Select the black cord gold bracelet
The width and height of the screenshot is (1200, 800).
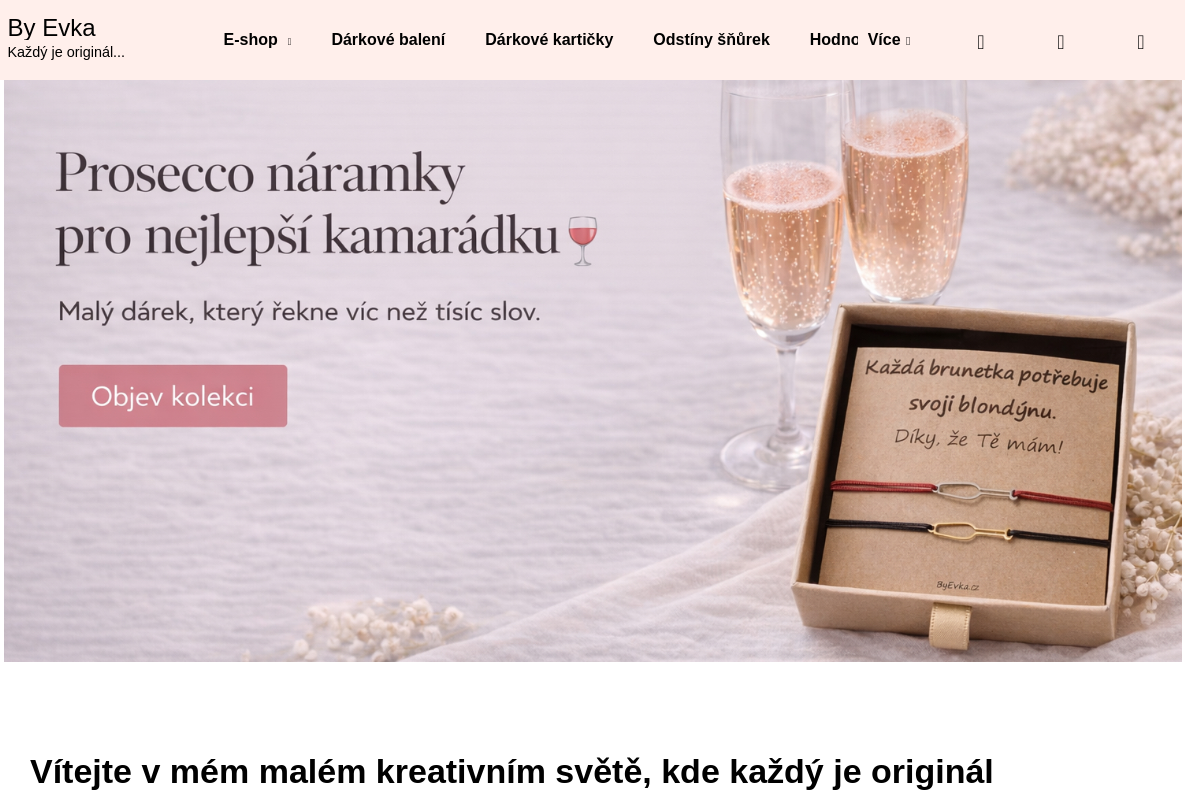pyautogui.click(x=968, y=531)
